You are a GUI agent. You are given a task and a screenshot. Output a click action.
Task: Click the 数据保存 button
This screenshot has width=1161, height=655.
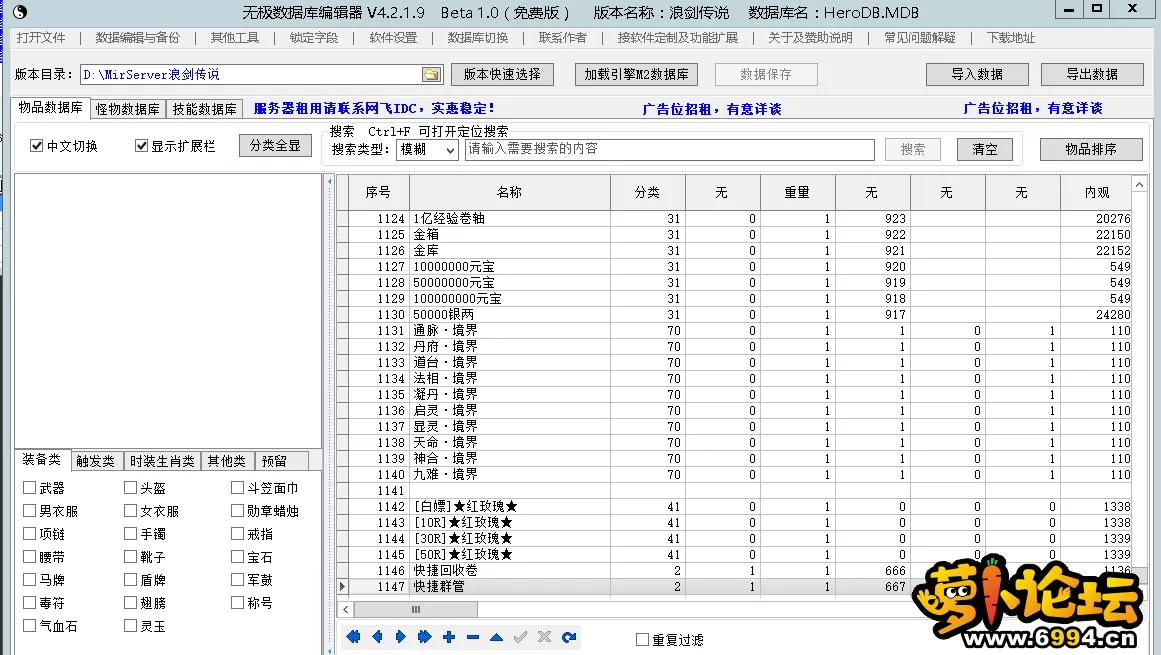pyautogui.click(x=766, y=74)
